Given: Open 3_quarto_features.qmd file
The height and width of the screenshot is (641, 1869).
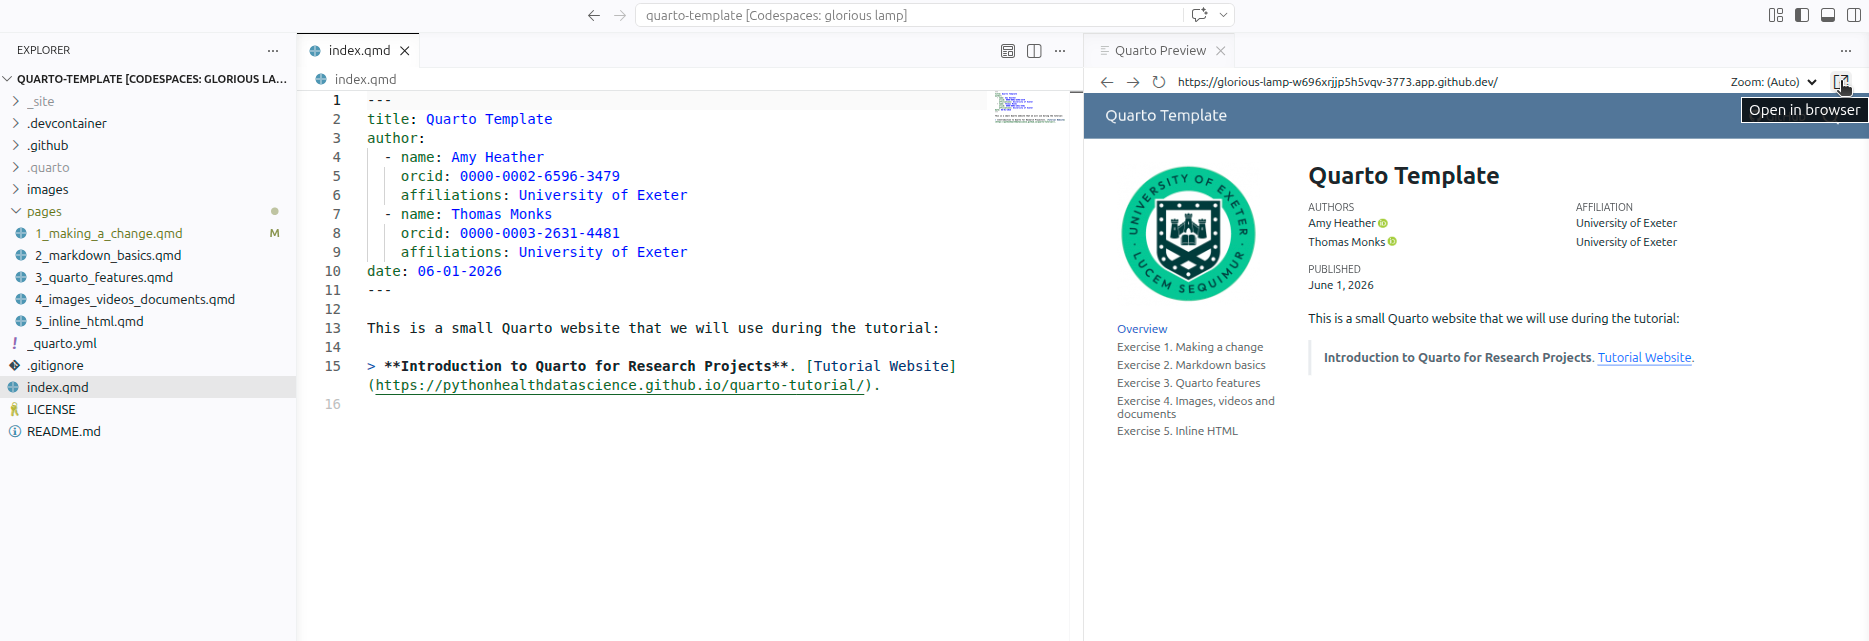Looking at the screenshot, I should point(148,277).
